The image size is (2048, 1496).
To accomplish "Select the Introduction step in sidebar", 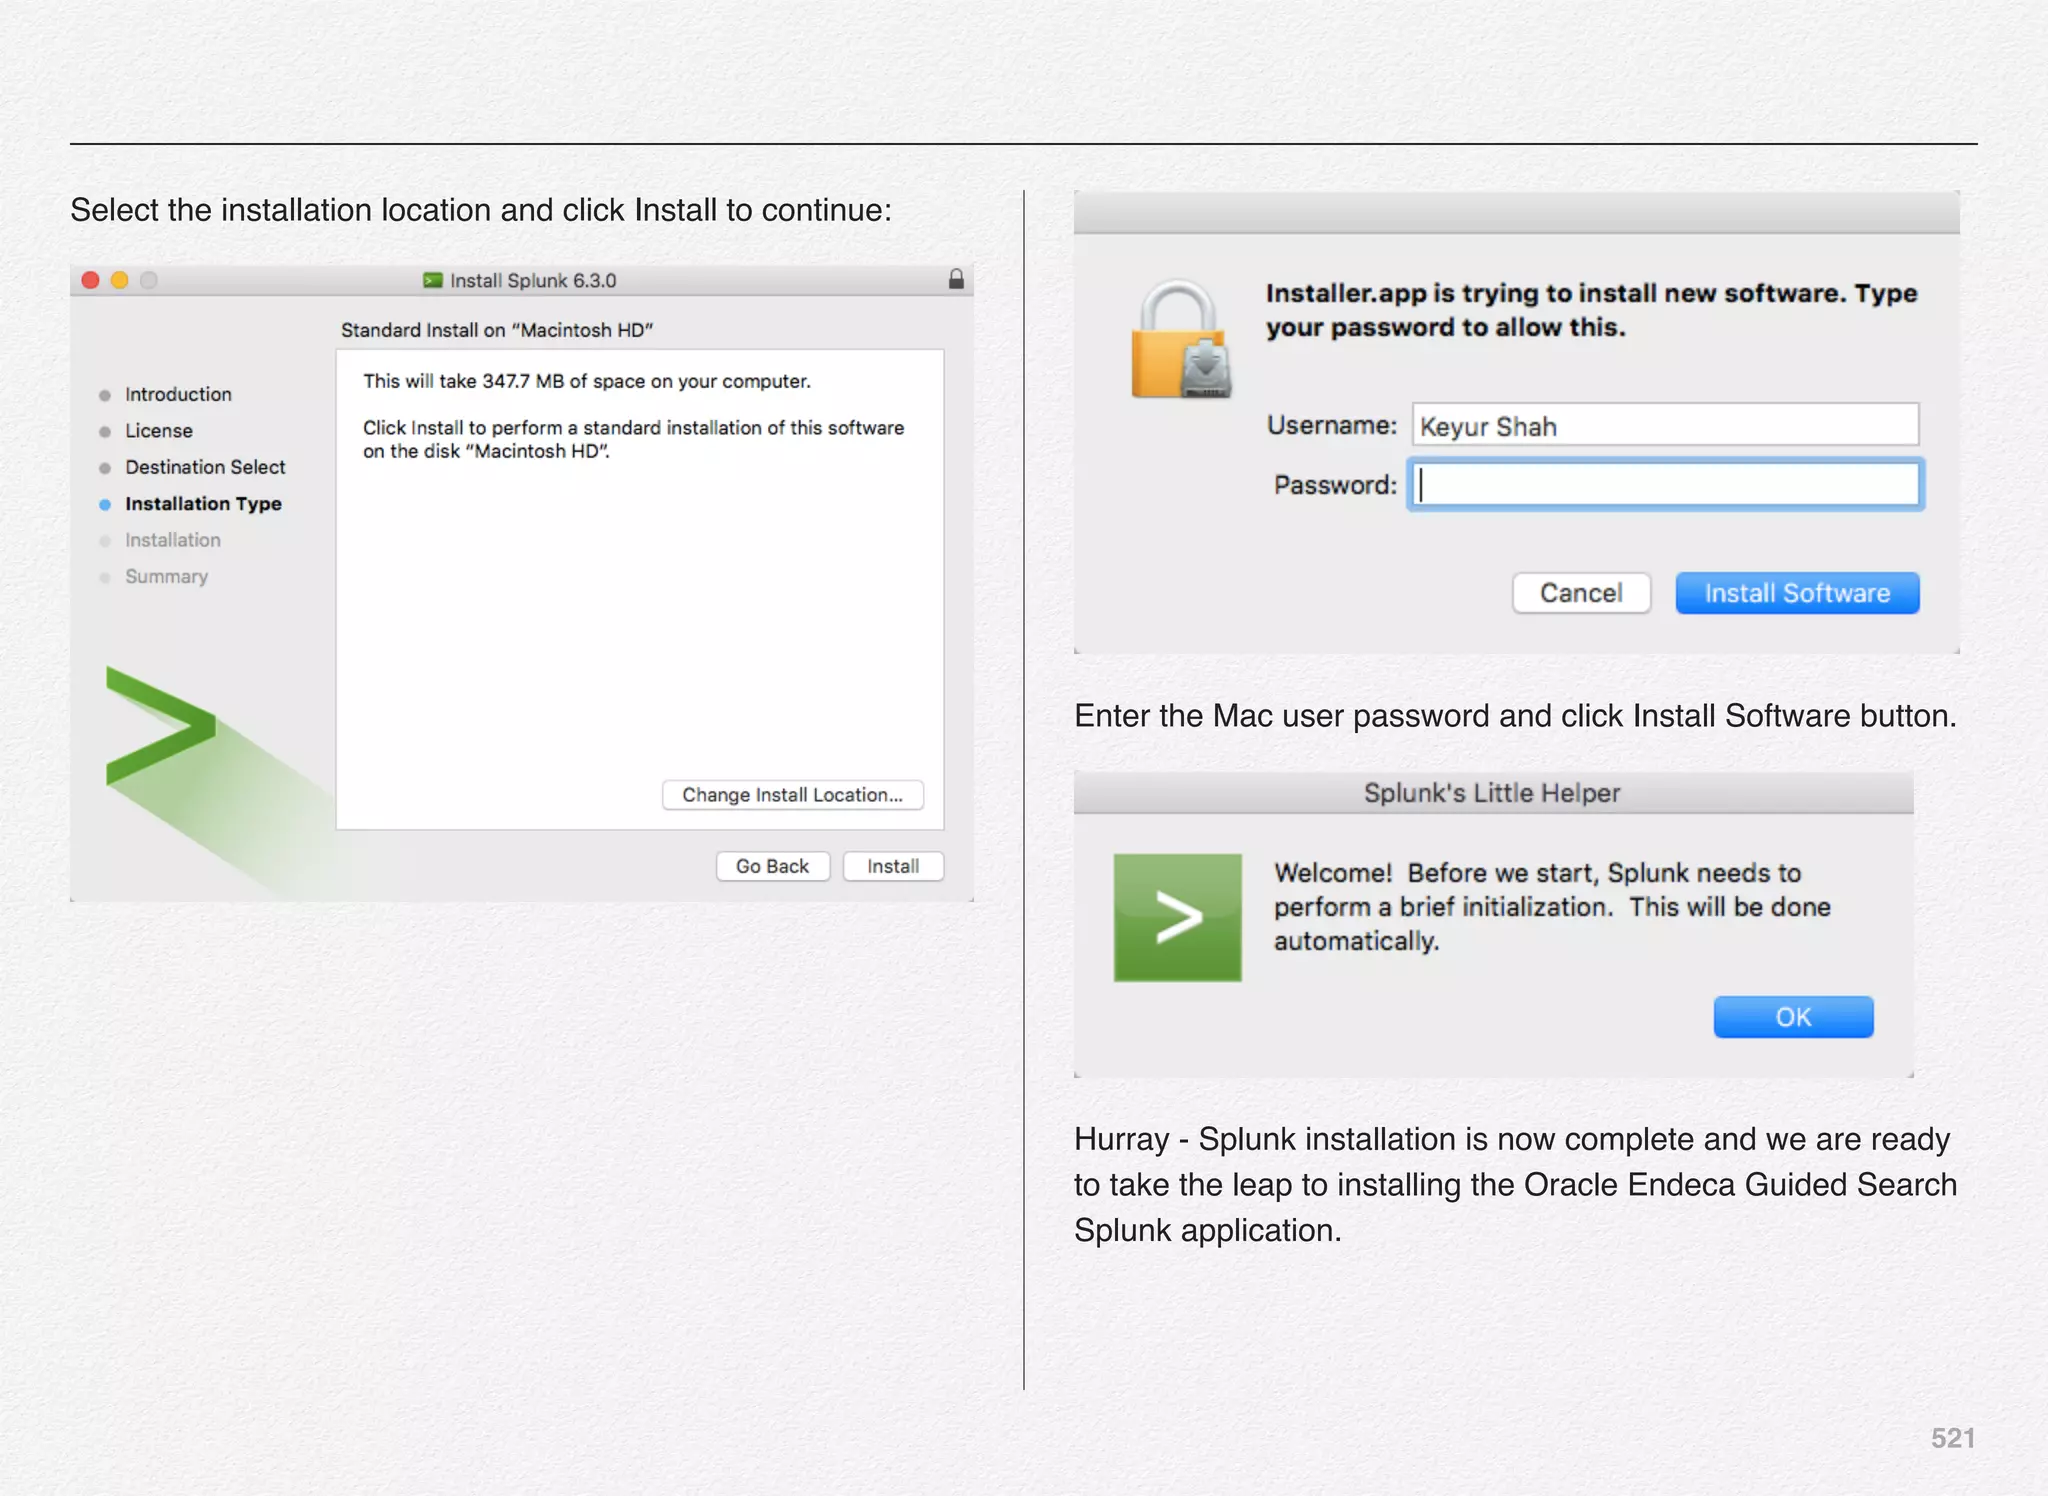I will point(177,395).
